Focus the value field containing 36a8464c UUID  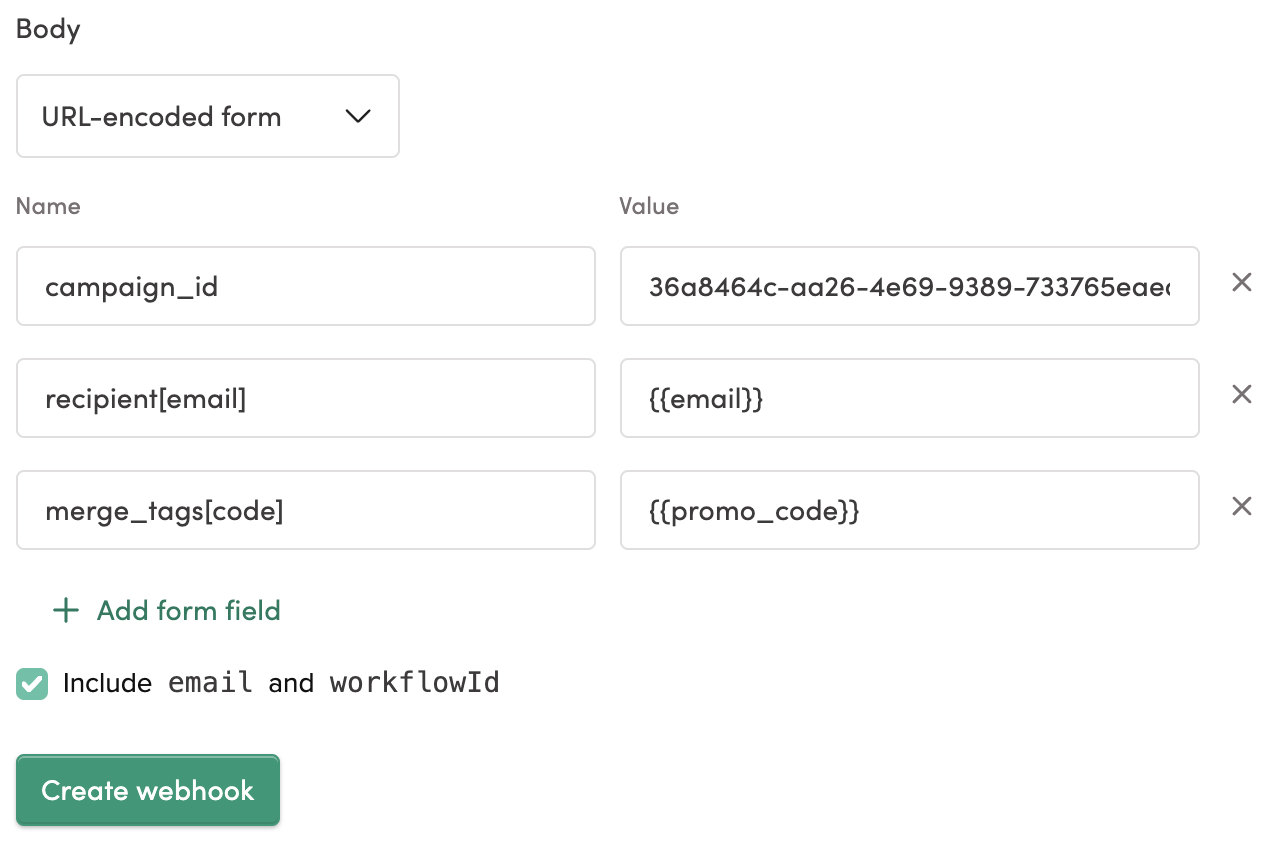pyautogui.click(x=910, y=286)
